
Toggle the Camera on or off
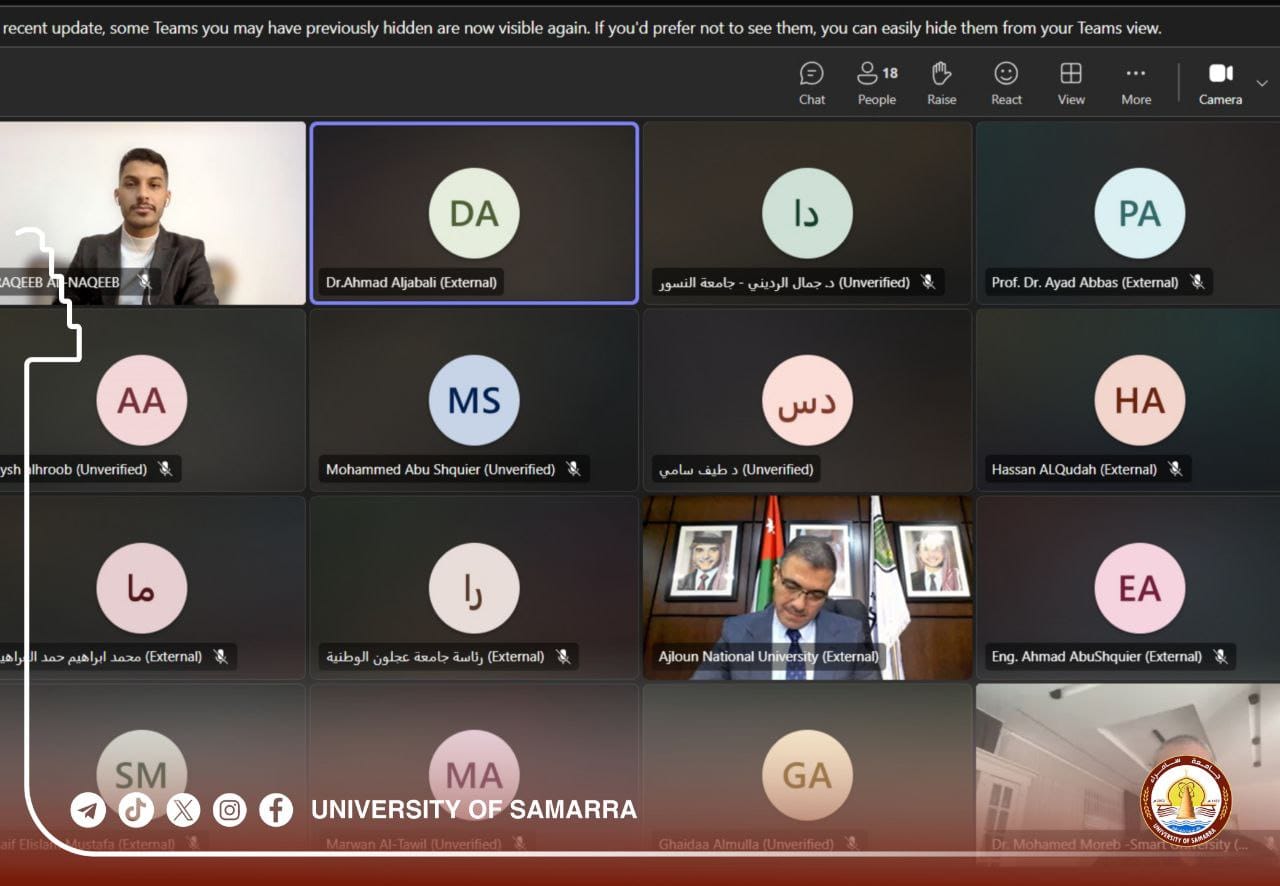click(1220, 83)
